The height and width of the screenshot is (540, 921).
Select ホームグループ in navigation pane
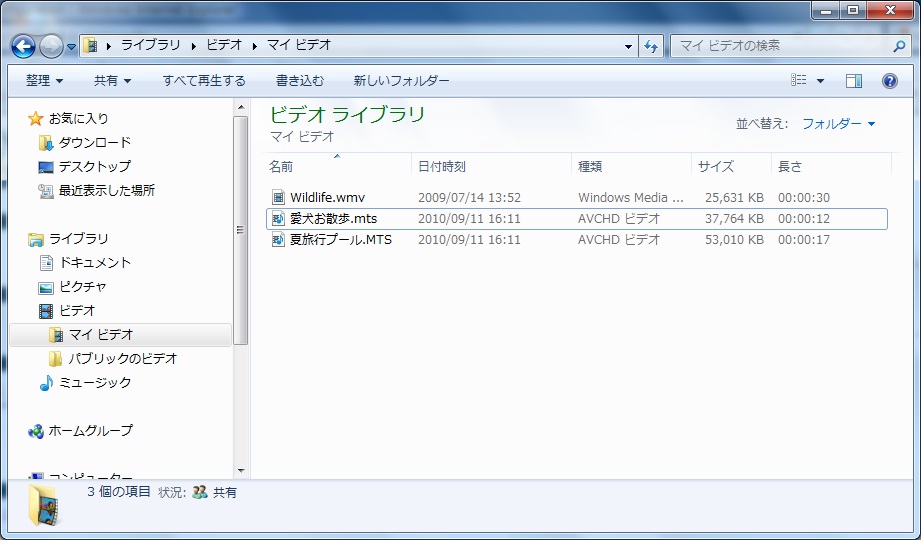[90, 431]
